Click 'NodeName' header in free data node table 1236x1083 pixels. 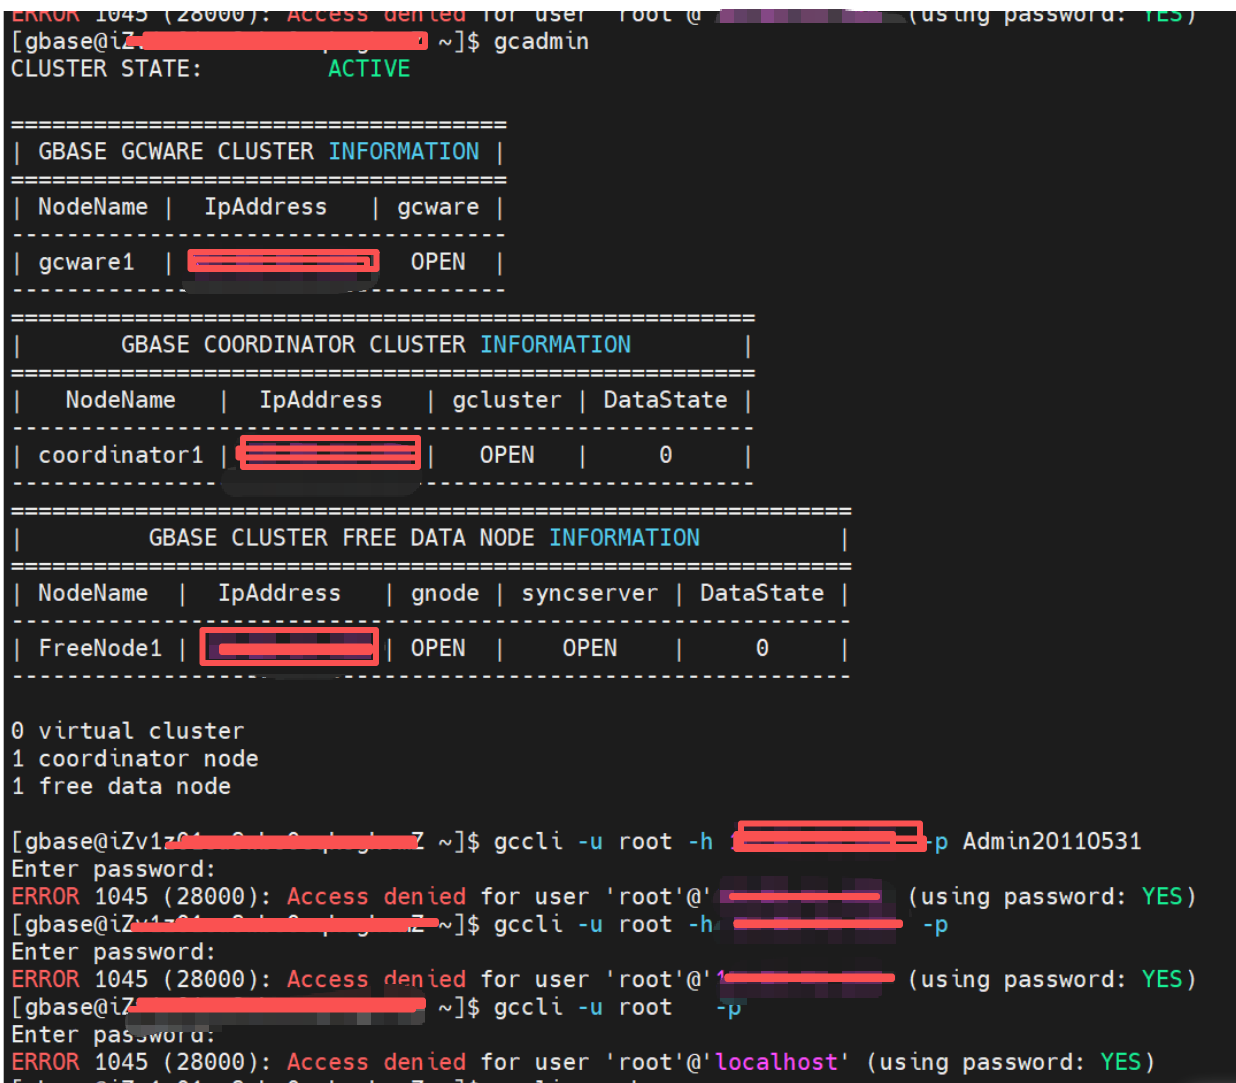(x=93, y=593)
